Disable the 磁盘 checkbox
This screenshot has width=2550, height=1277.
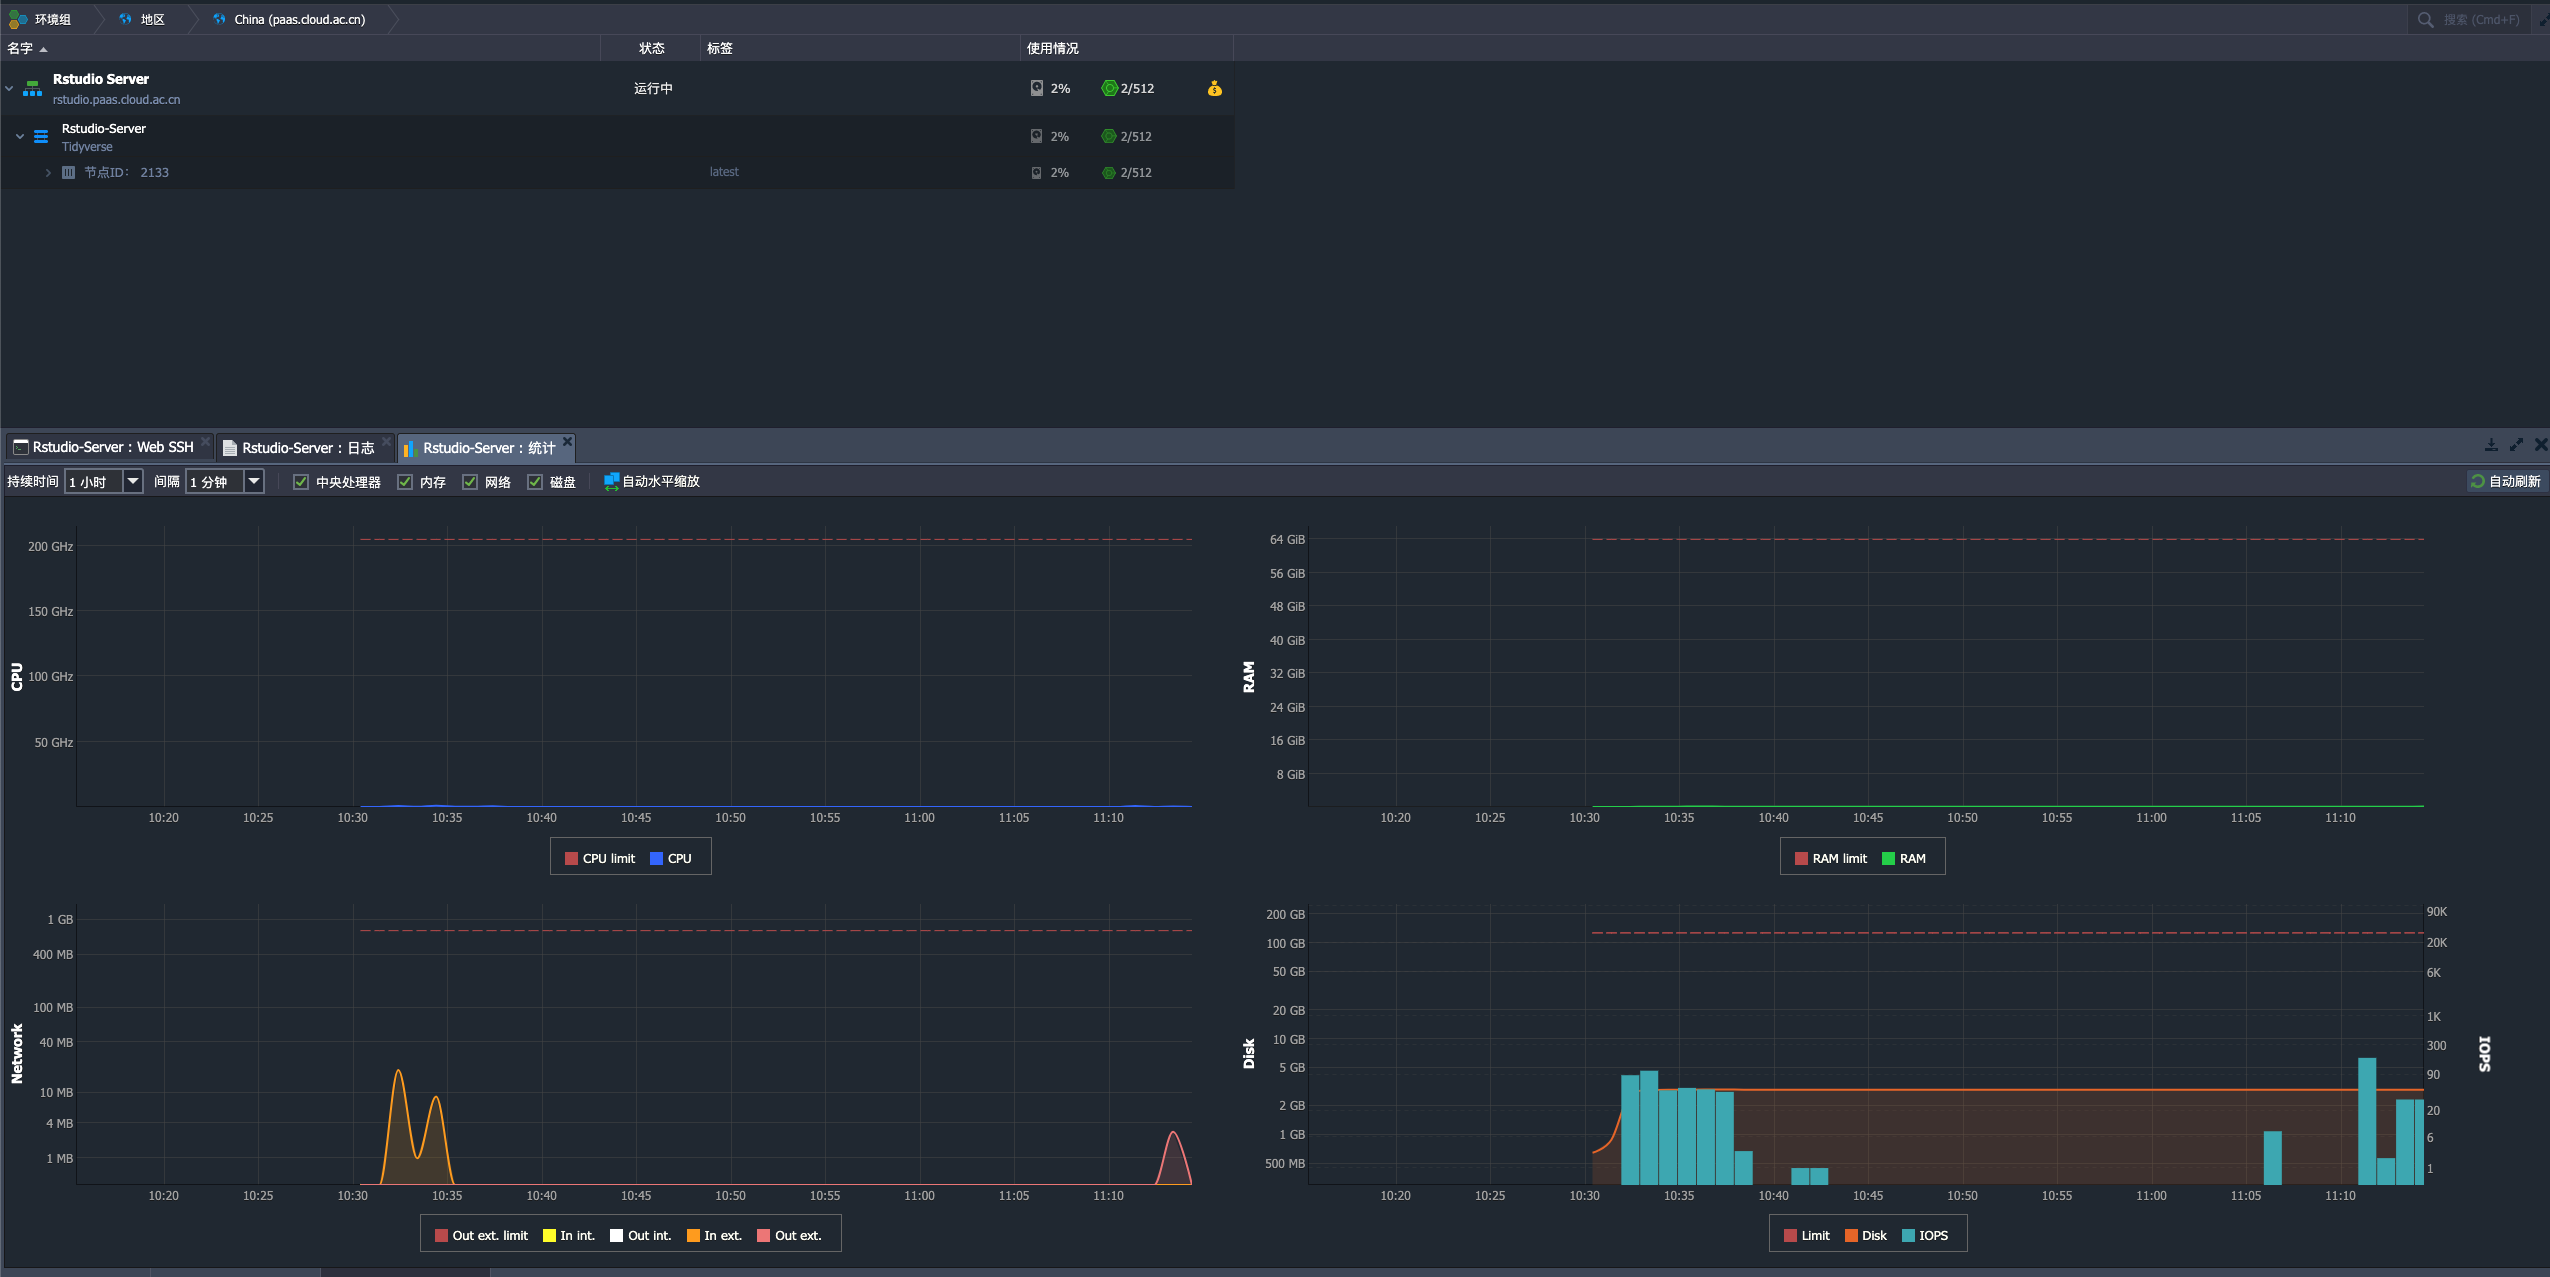coord(535,482)
